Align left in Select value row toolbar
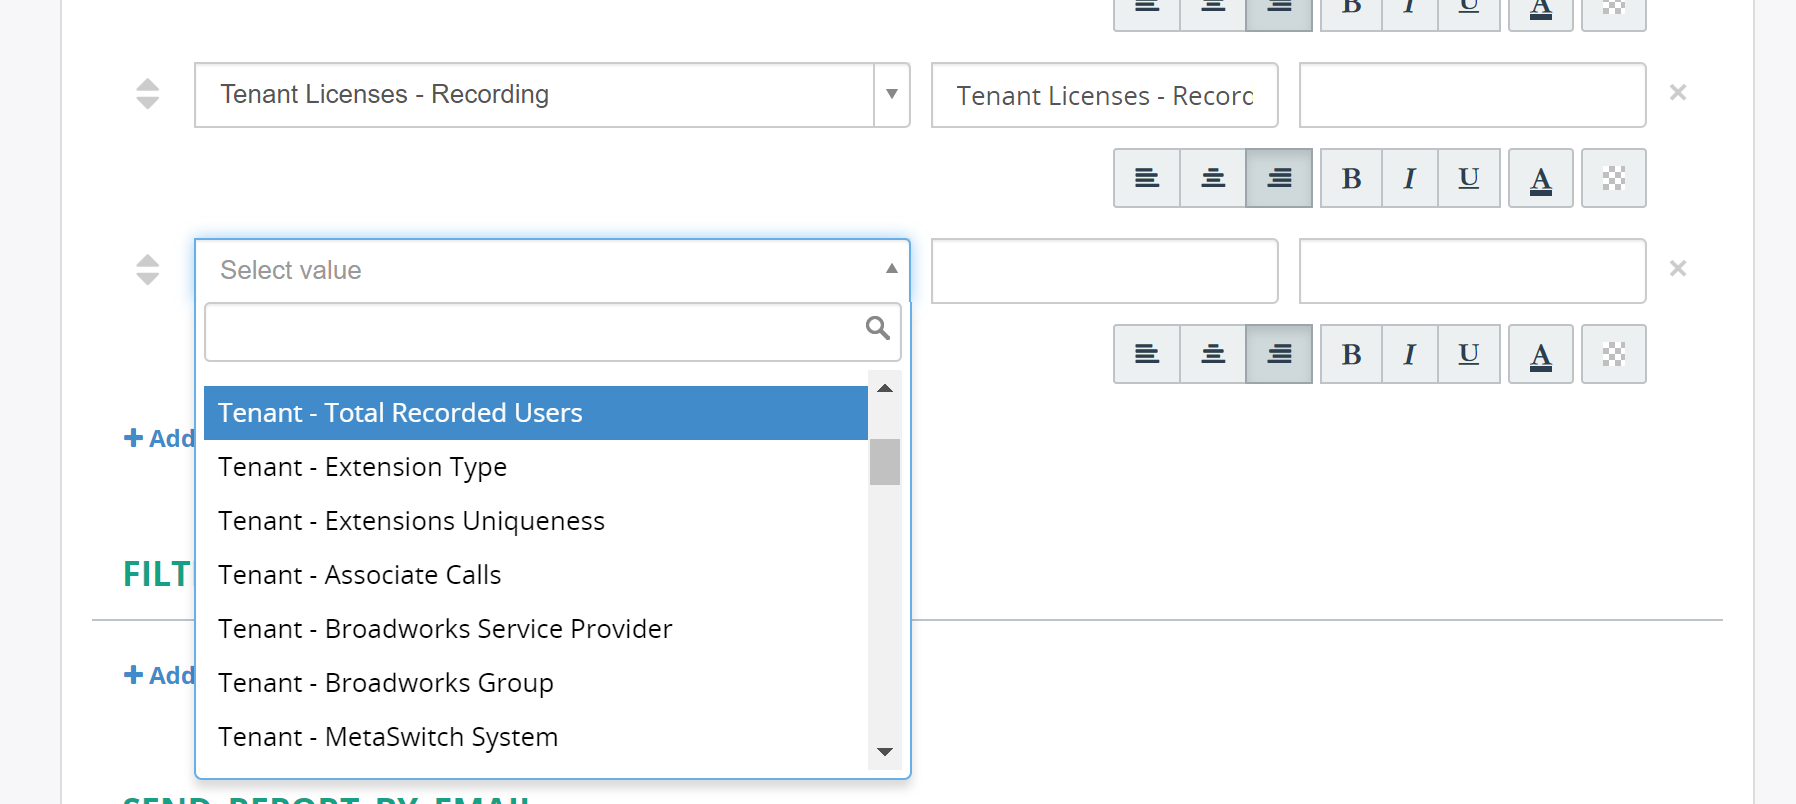Viewport: 1796px width, 804px height. (x=1147, y=354)
